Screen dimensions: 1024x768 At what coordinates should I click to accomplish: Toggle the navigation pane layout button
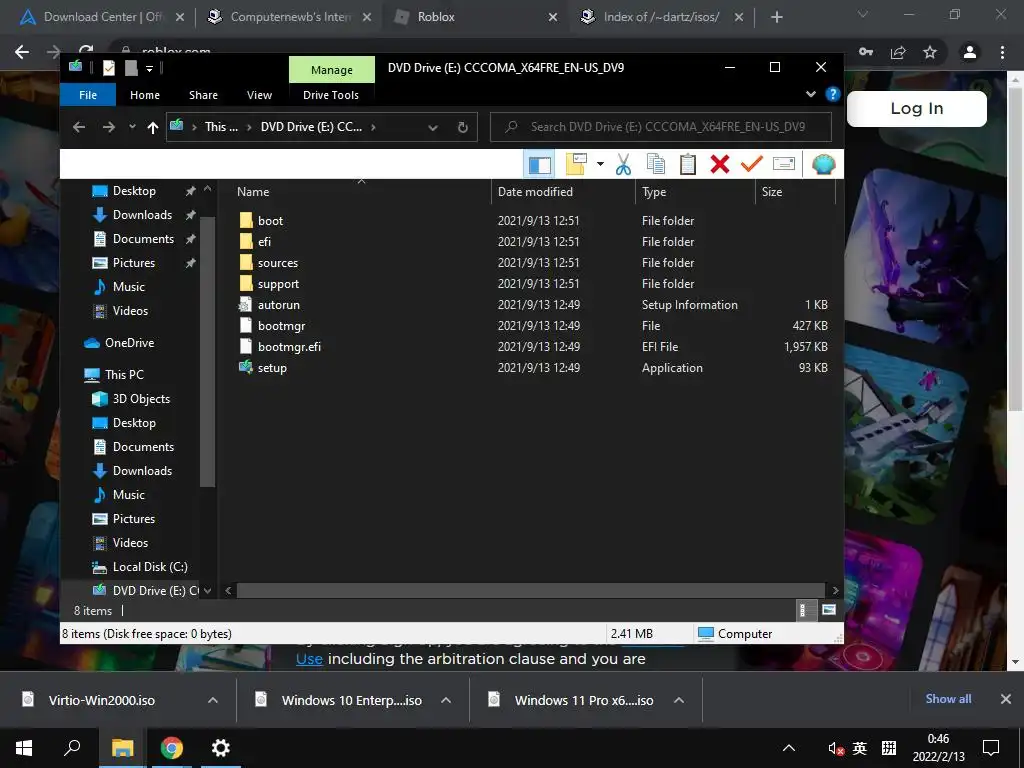click(x=539, y=165)
